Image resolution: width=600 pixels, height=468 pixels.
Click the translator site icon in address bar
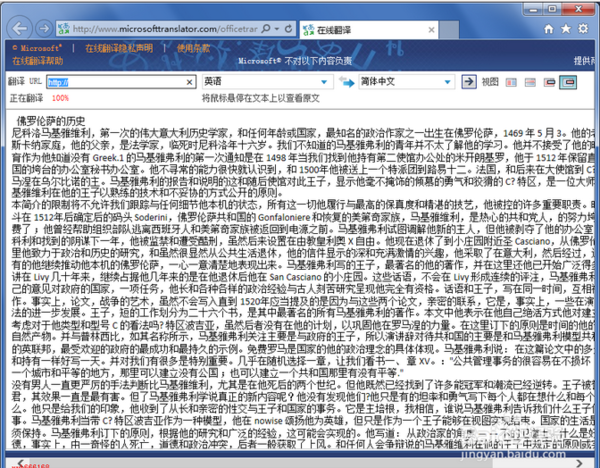(x=64, y=29)
